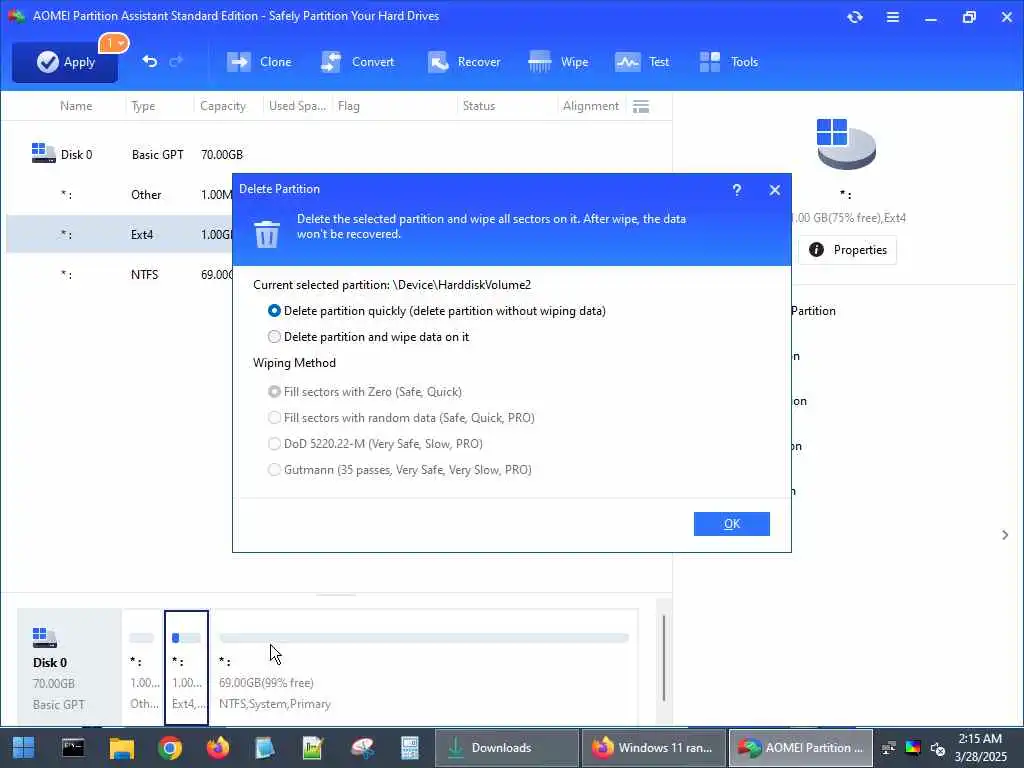1024x768 pixels.
Task: Select the Other partition block in disk map
Action: [144, 667]
